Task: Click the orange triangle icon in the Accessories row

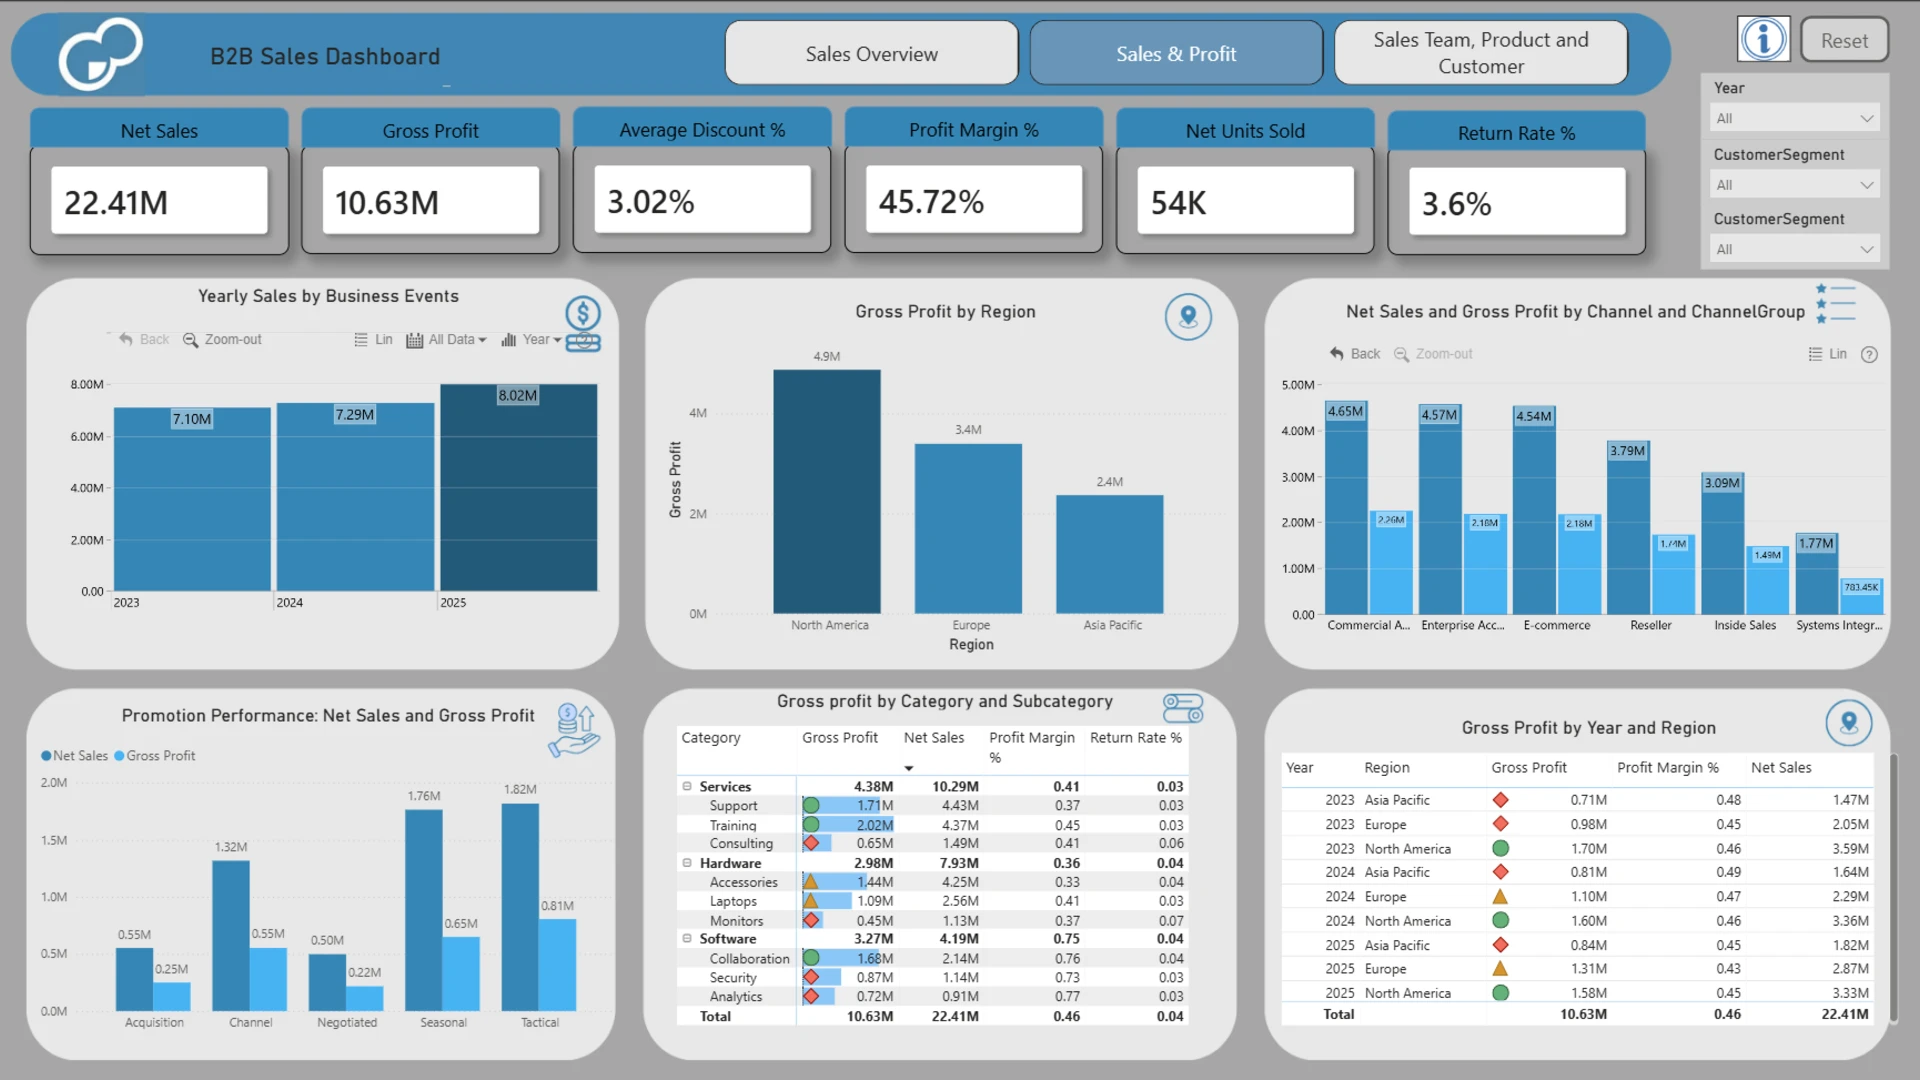Action: (811, 882)
